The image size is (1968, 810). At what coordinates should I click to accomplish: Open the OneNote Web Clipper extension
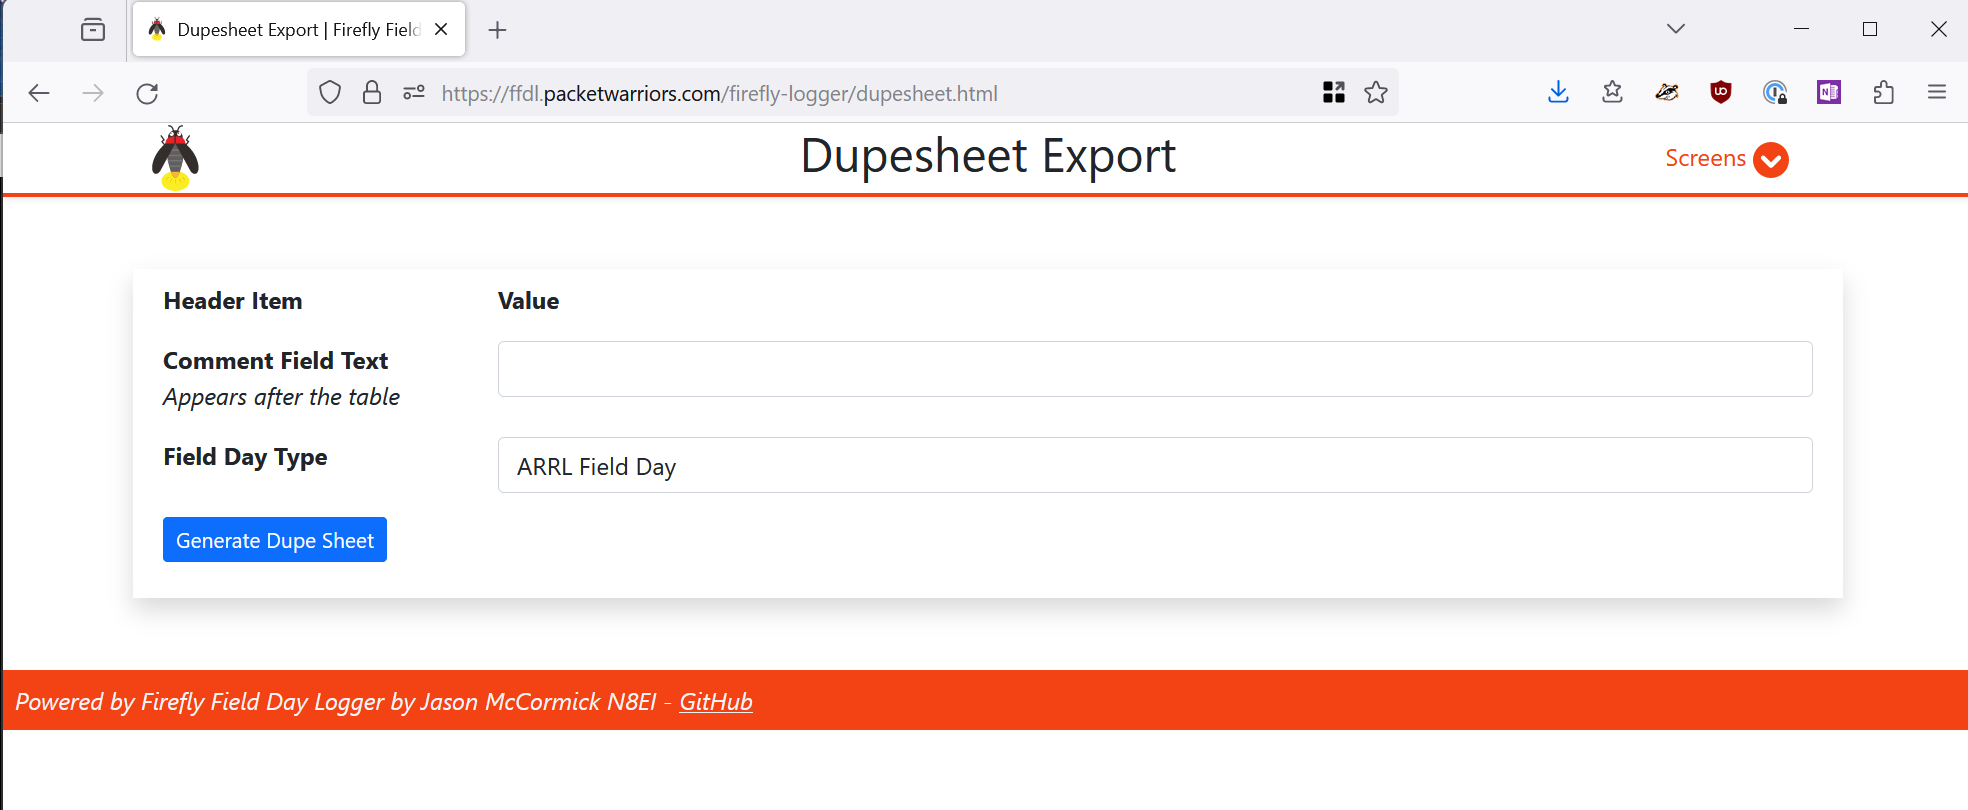(x=1829, y=93)
